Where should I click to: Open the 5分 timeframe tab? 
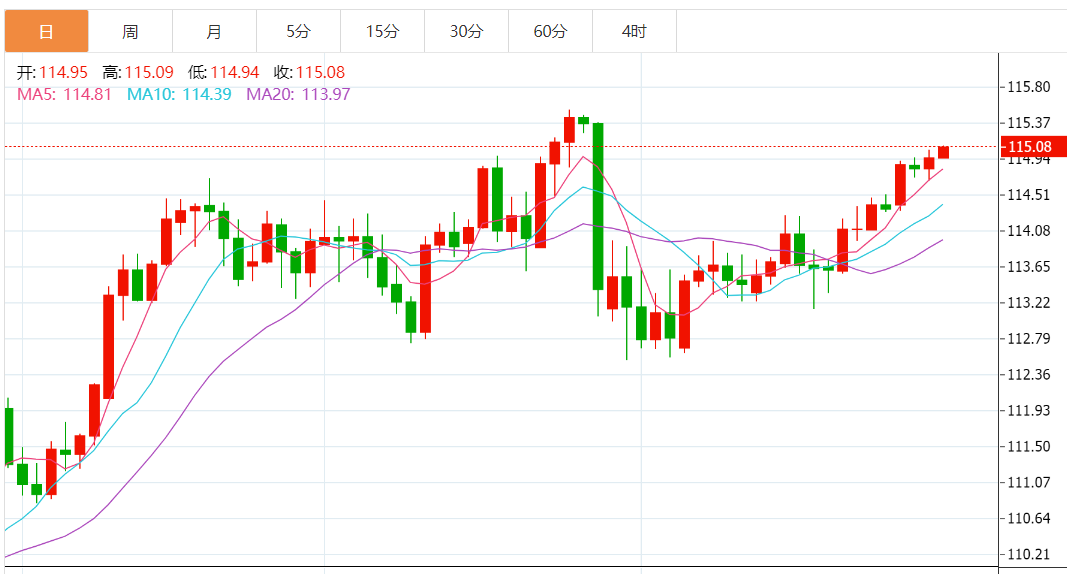pyautogui.click(x=298, y=31)
